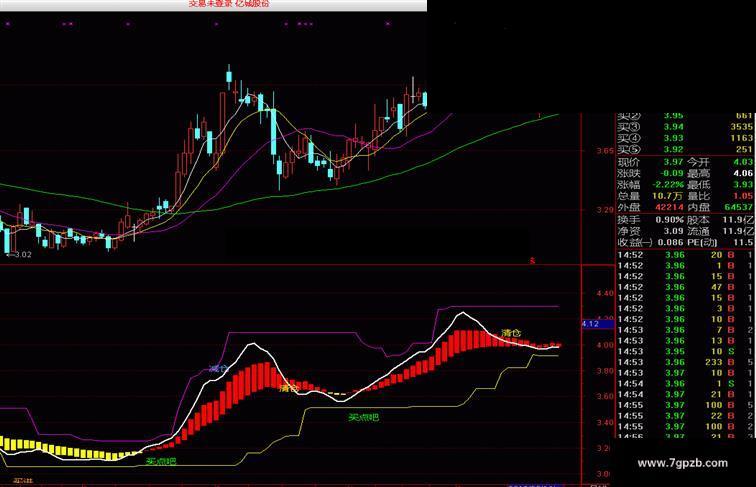Click the 4.40 indicator axis label

coord(605,293)
